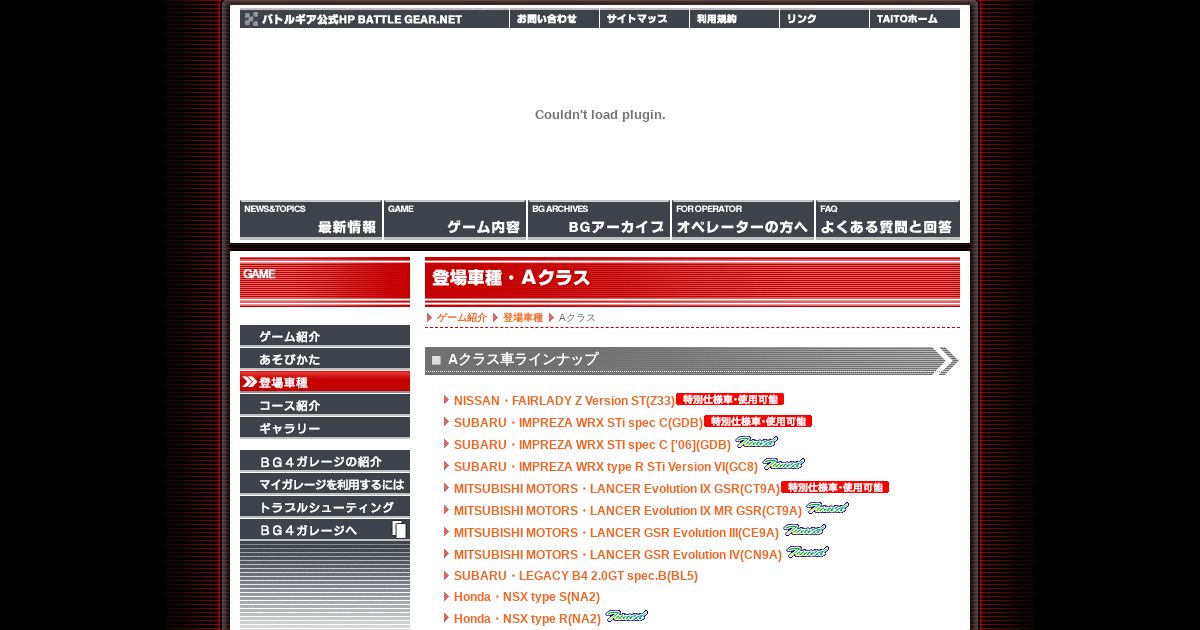Screen dimensions: 1200x630
Task: Click arrow bullet before ゲーム紹介 breadcrumb
Action: point(430,318)
